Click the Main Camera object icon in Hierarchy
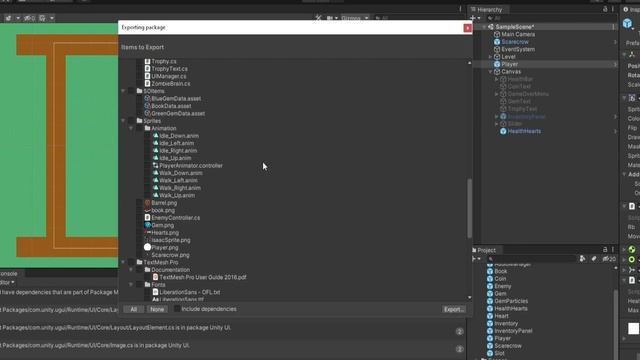Image resolution: width=640 pixels, height=360 pixels. coord(497,34)
